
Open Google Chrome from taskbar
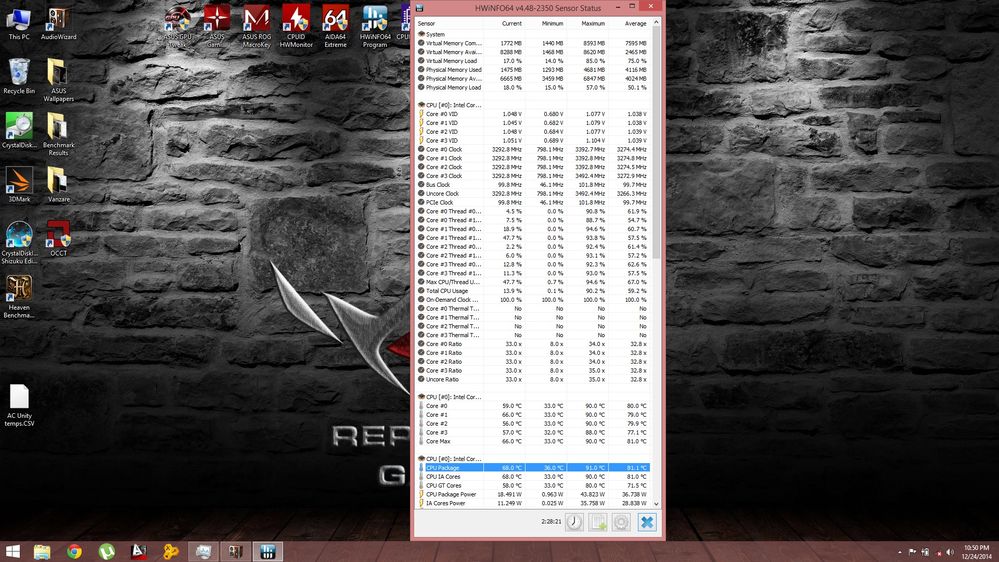tap(75, 552)
